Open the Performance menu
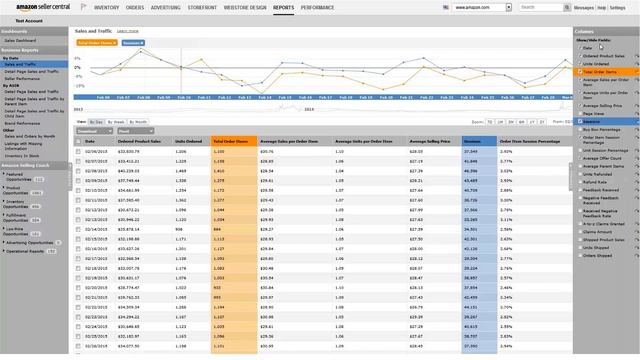 [x=318, y=8]
